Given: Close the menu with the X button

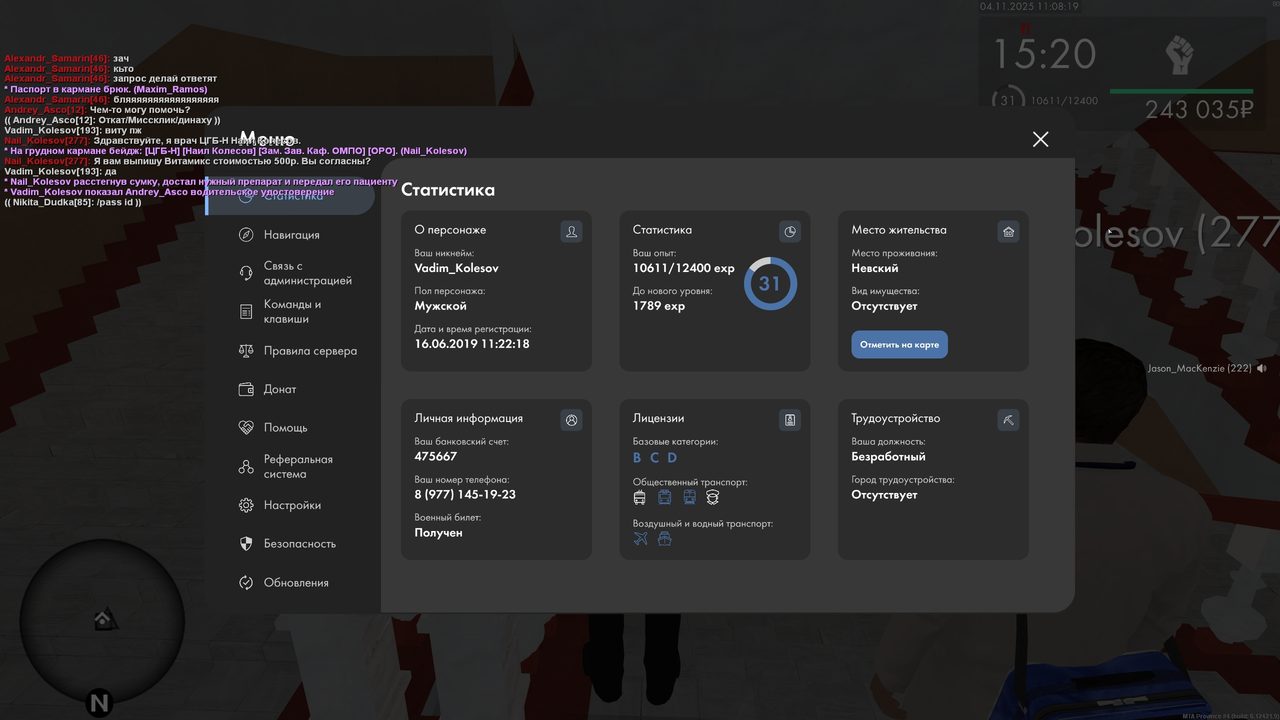Looking at the screenshot, I should [x=1041, y=139].
